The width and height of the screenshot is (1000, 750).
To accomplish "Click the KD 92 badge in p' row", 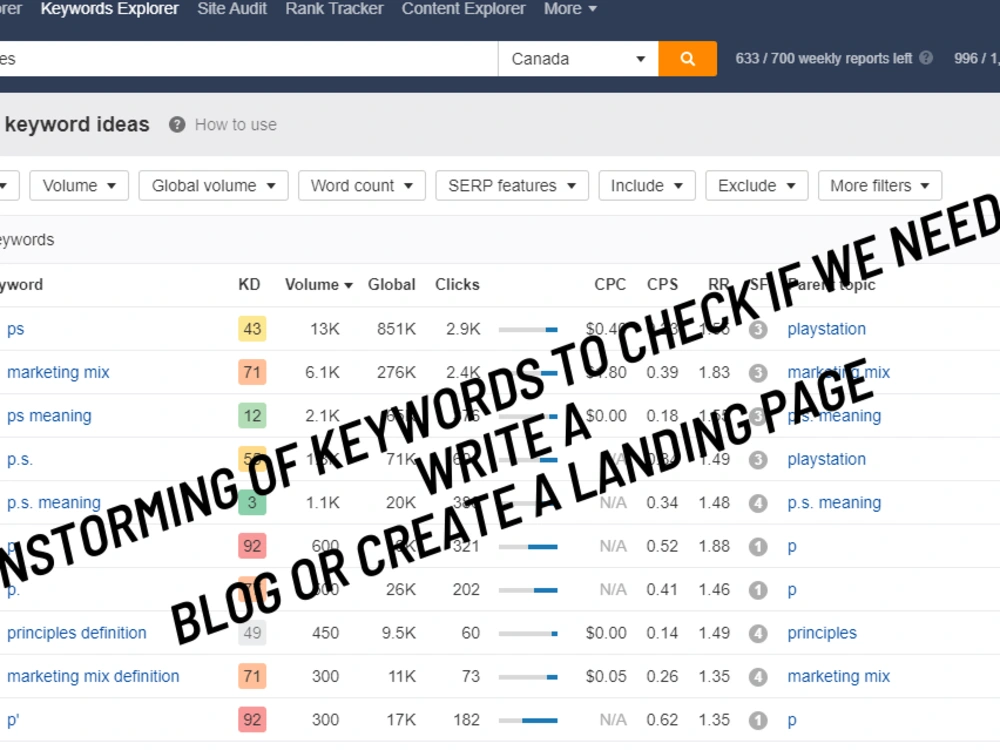I will click(252, 719).
